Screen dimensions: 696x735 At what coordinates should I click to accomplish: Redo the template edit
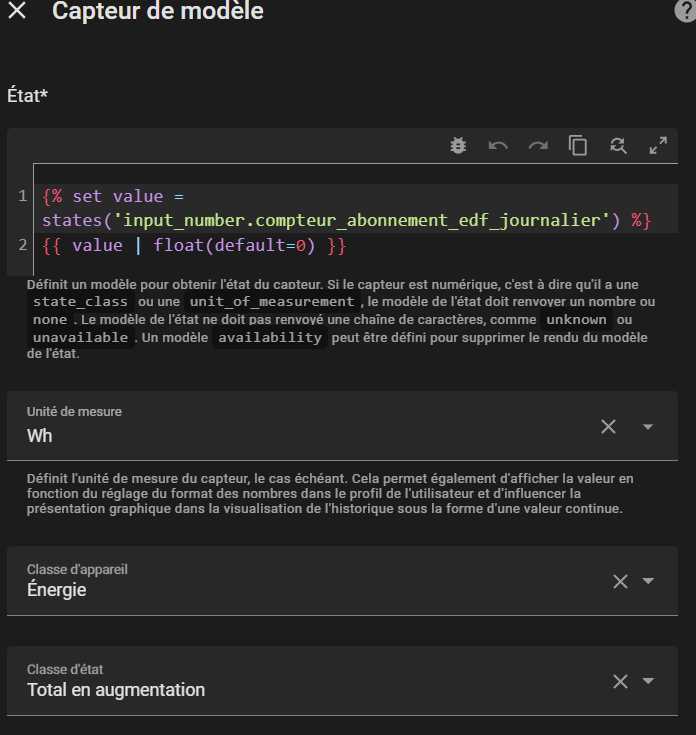[538, 145]
